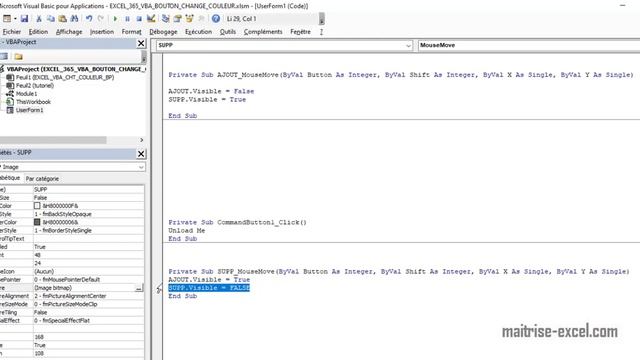This screenshot has height=360, width=640.
Task: Click the 0 - fmSpecialEffectFlat value
Action: 89,320
